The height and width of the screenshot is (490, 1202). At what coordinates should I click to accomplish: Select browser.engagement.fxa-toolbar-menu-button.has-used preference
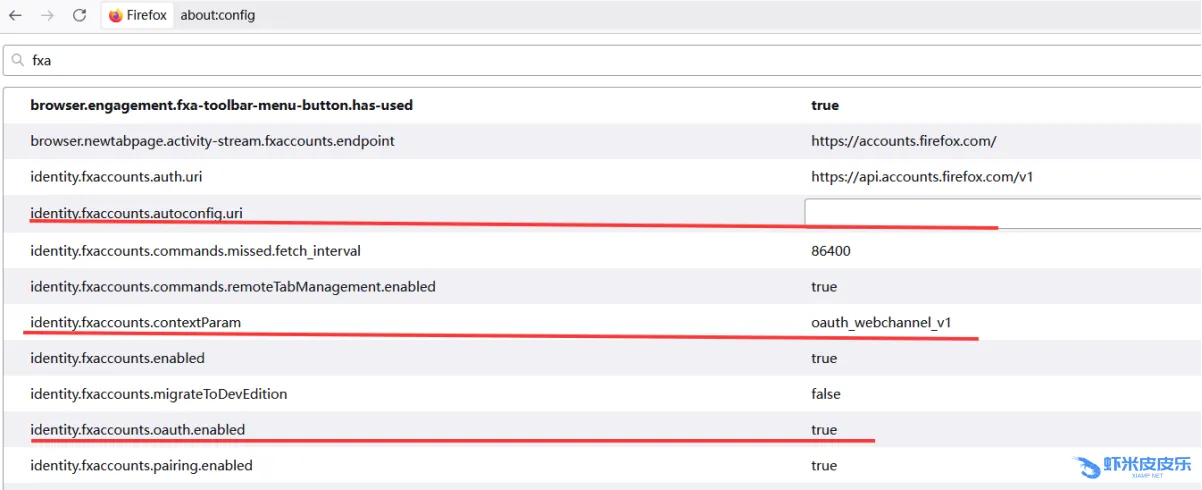221,105
